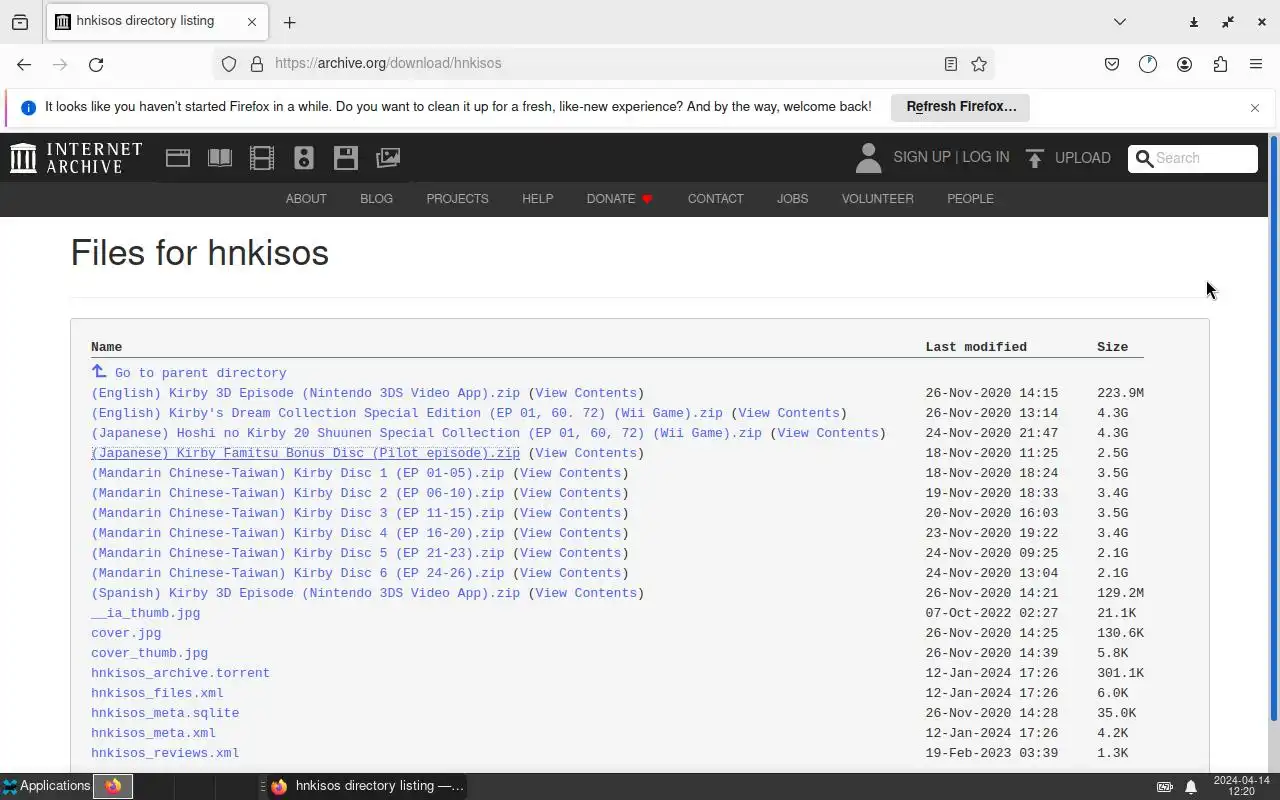Open the Applications menu in taskbar
This screenshot has width=1280, height=800.
(x=46, y=786)
